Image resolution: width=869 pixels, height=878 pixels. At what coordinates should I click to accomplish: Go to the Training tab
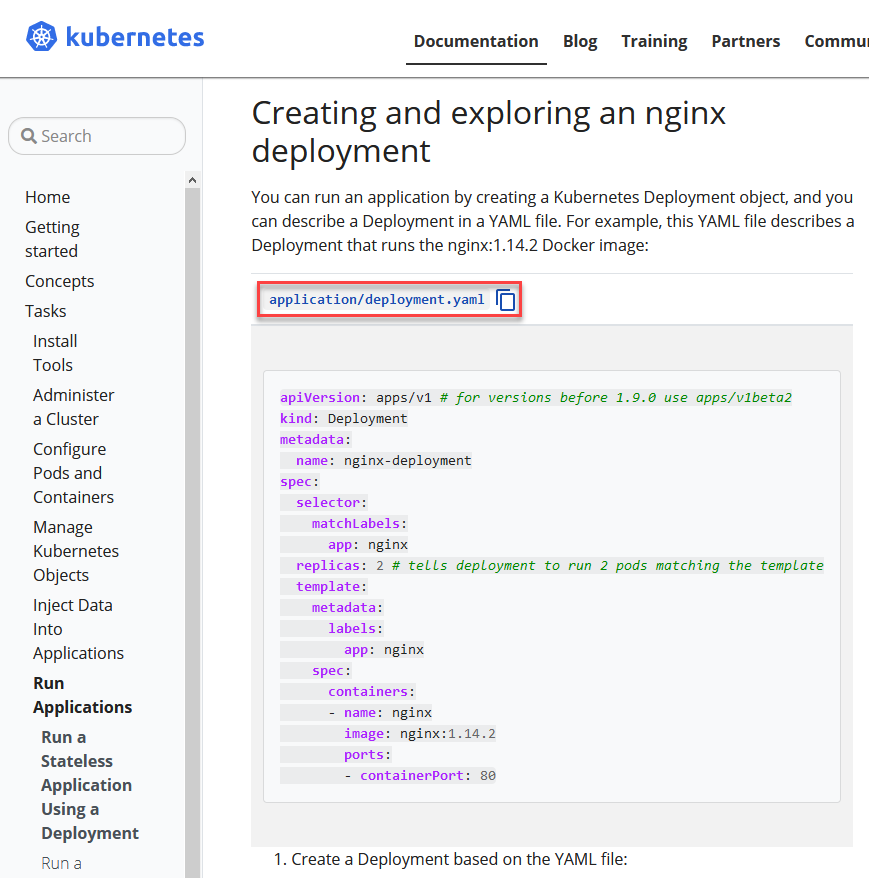pyautogui.click(x=654, y=41)
